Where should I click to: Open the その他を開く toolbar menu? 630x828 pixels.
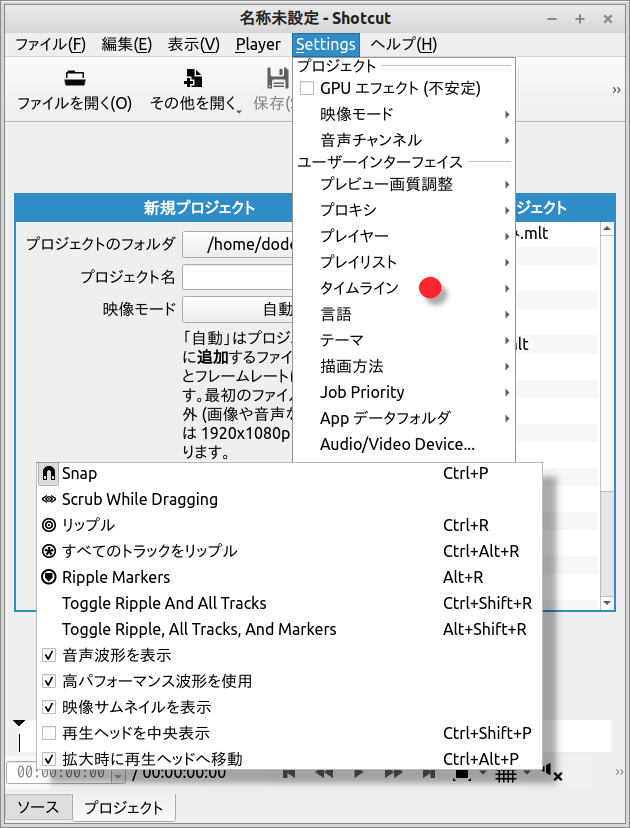click(194, 90)
